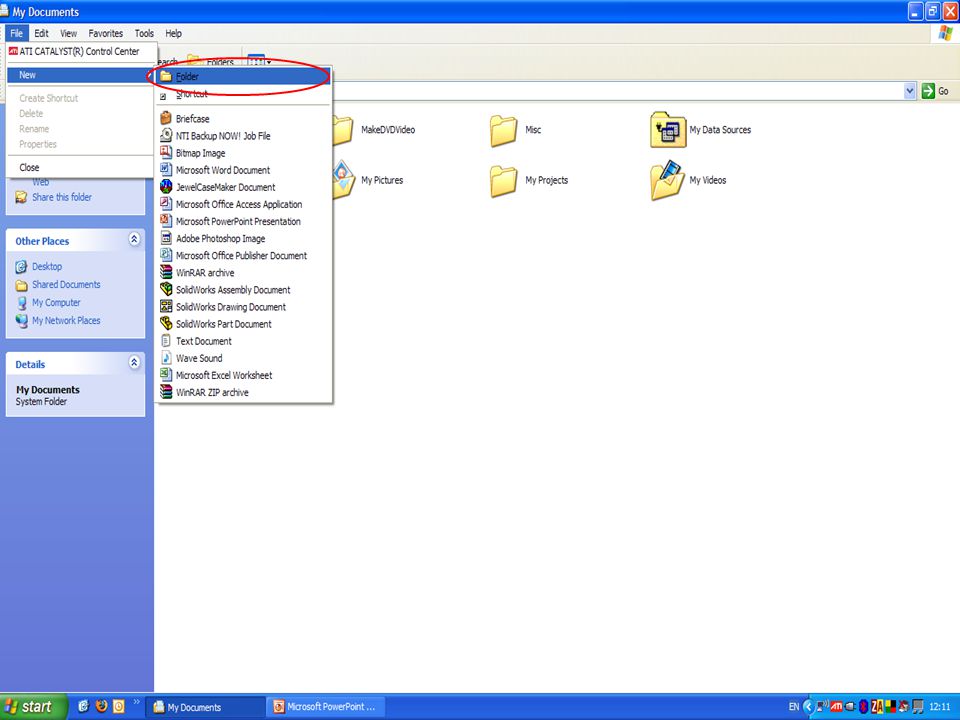
Task: Choose Folder from the New submenu
Action: [x=243, y=77]
